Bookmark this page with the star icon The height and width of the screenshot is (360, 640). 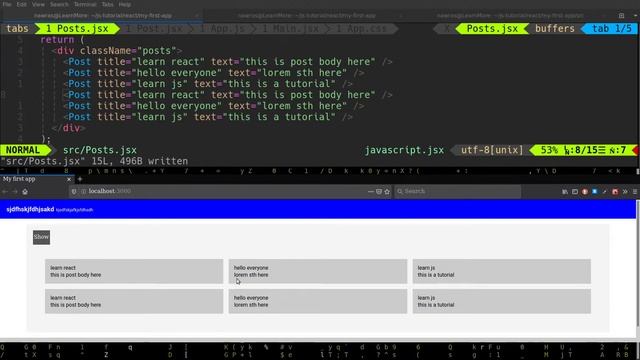387,191
